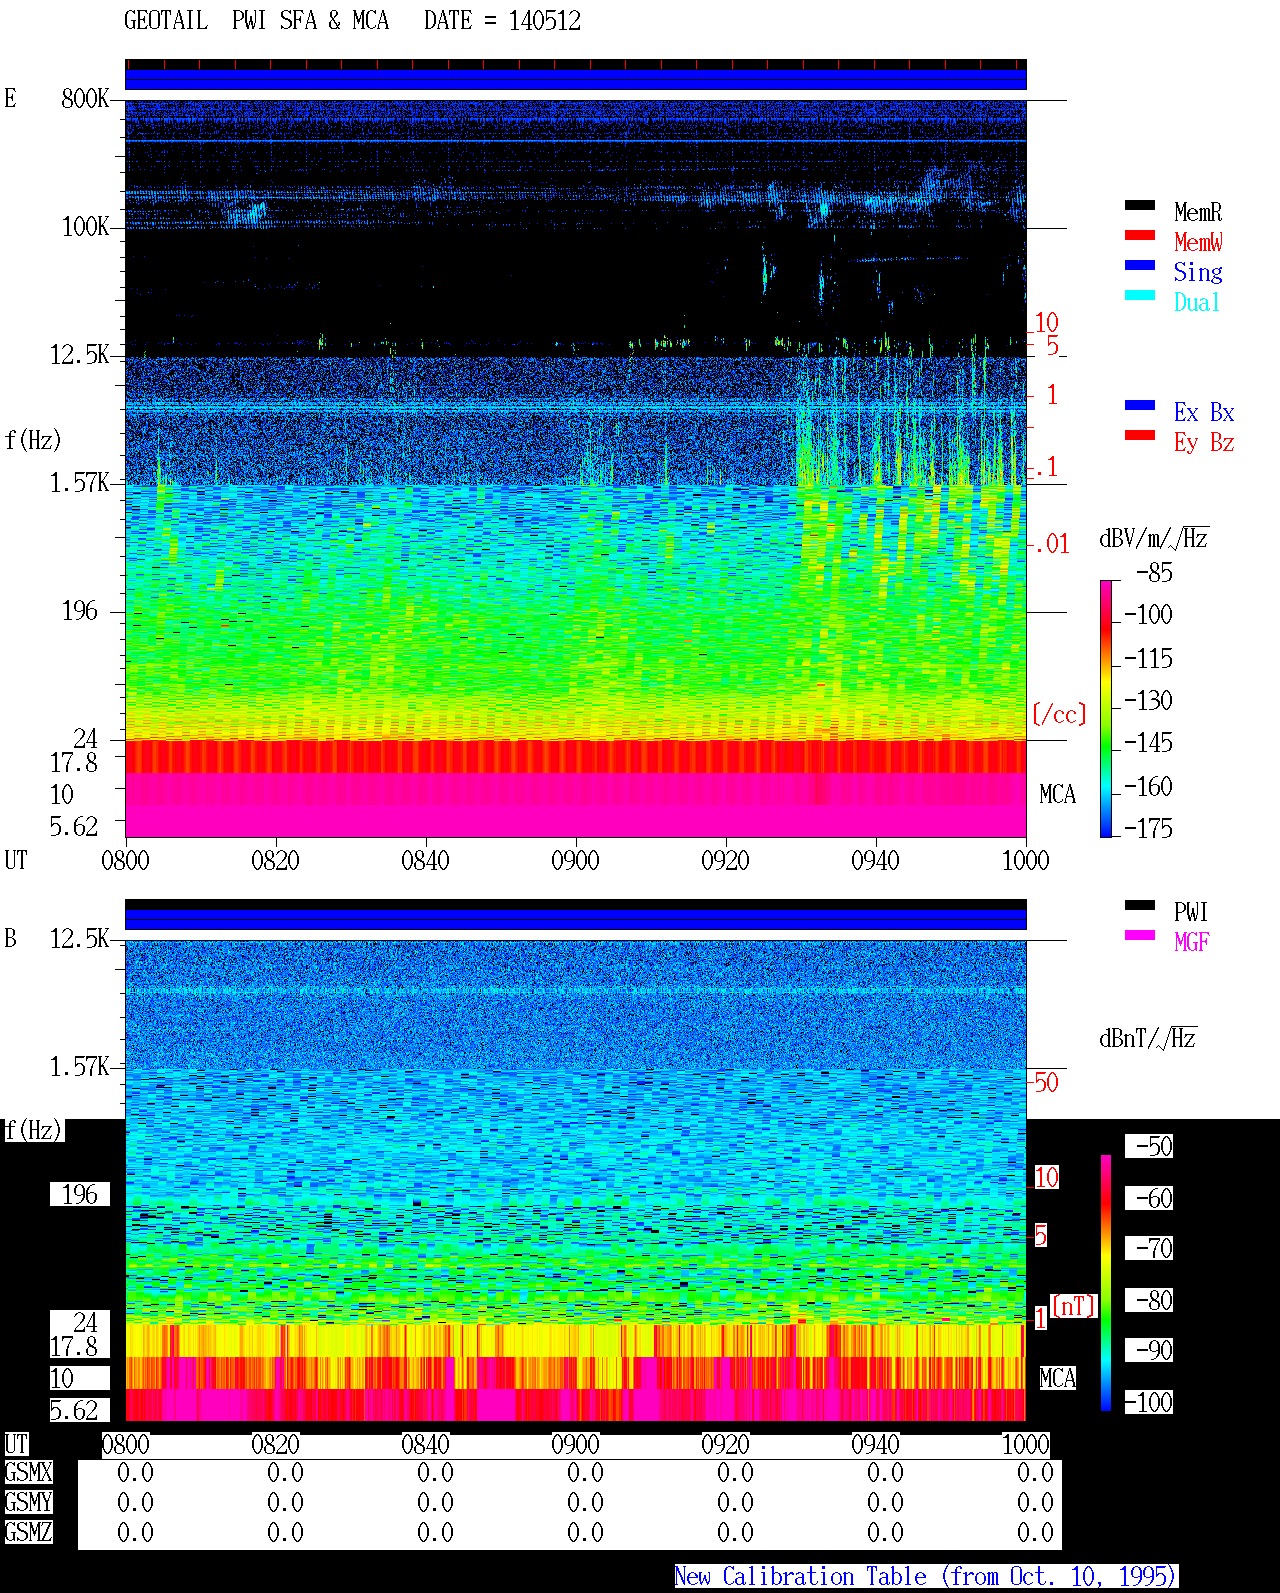The height and width of the screenshot is (1593, 1280).
Task: Click the -160 value on E color scale
Action: pos(1148,786)
